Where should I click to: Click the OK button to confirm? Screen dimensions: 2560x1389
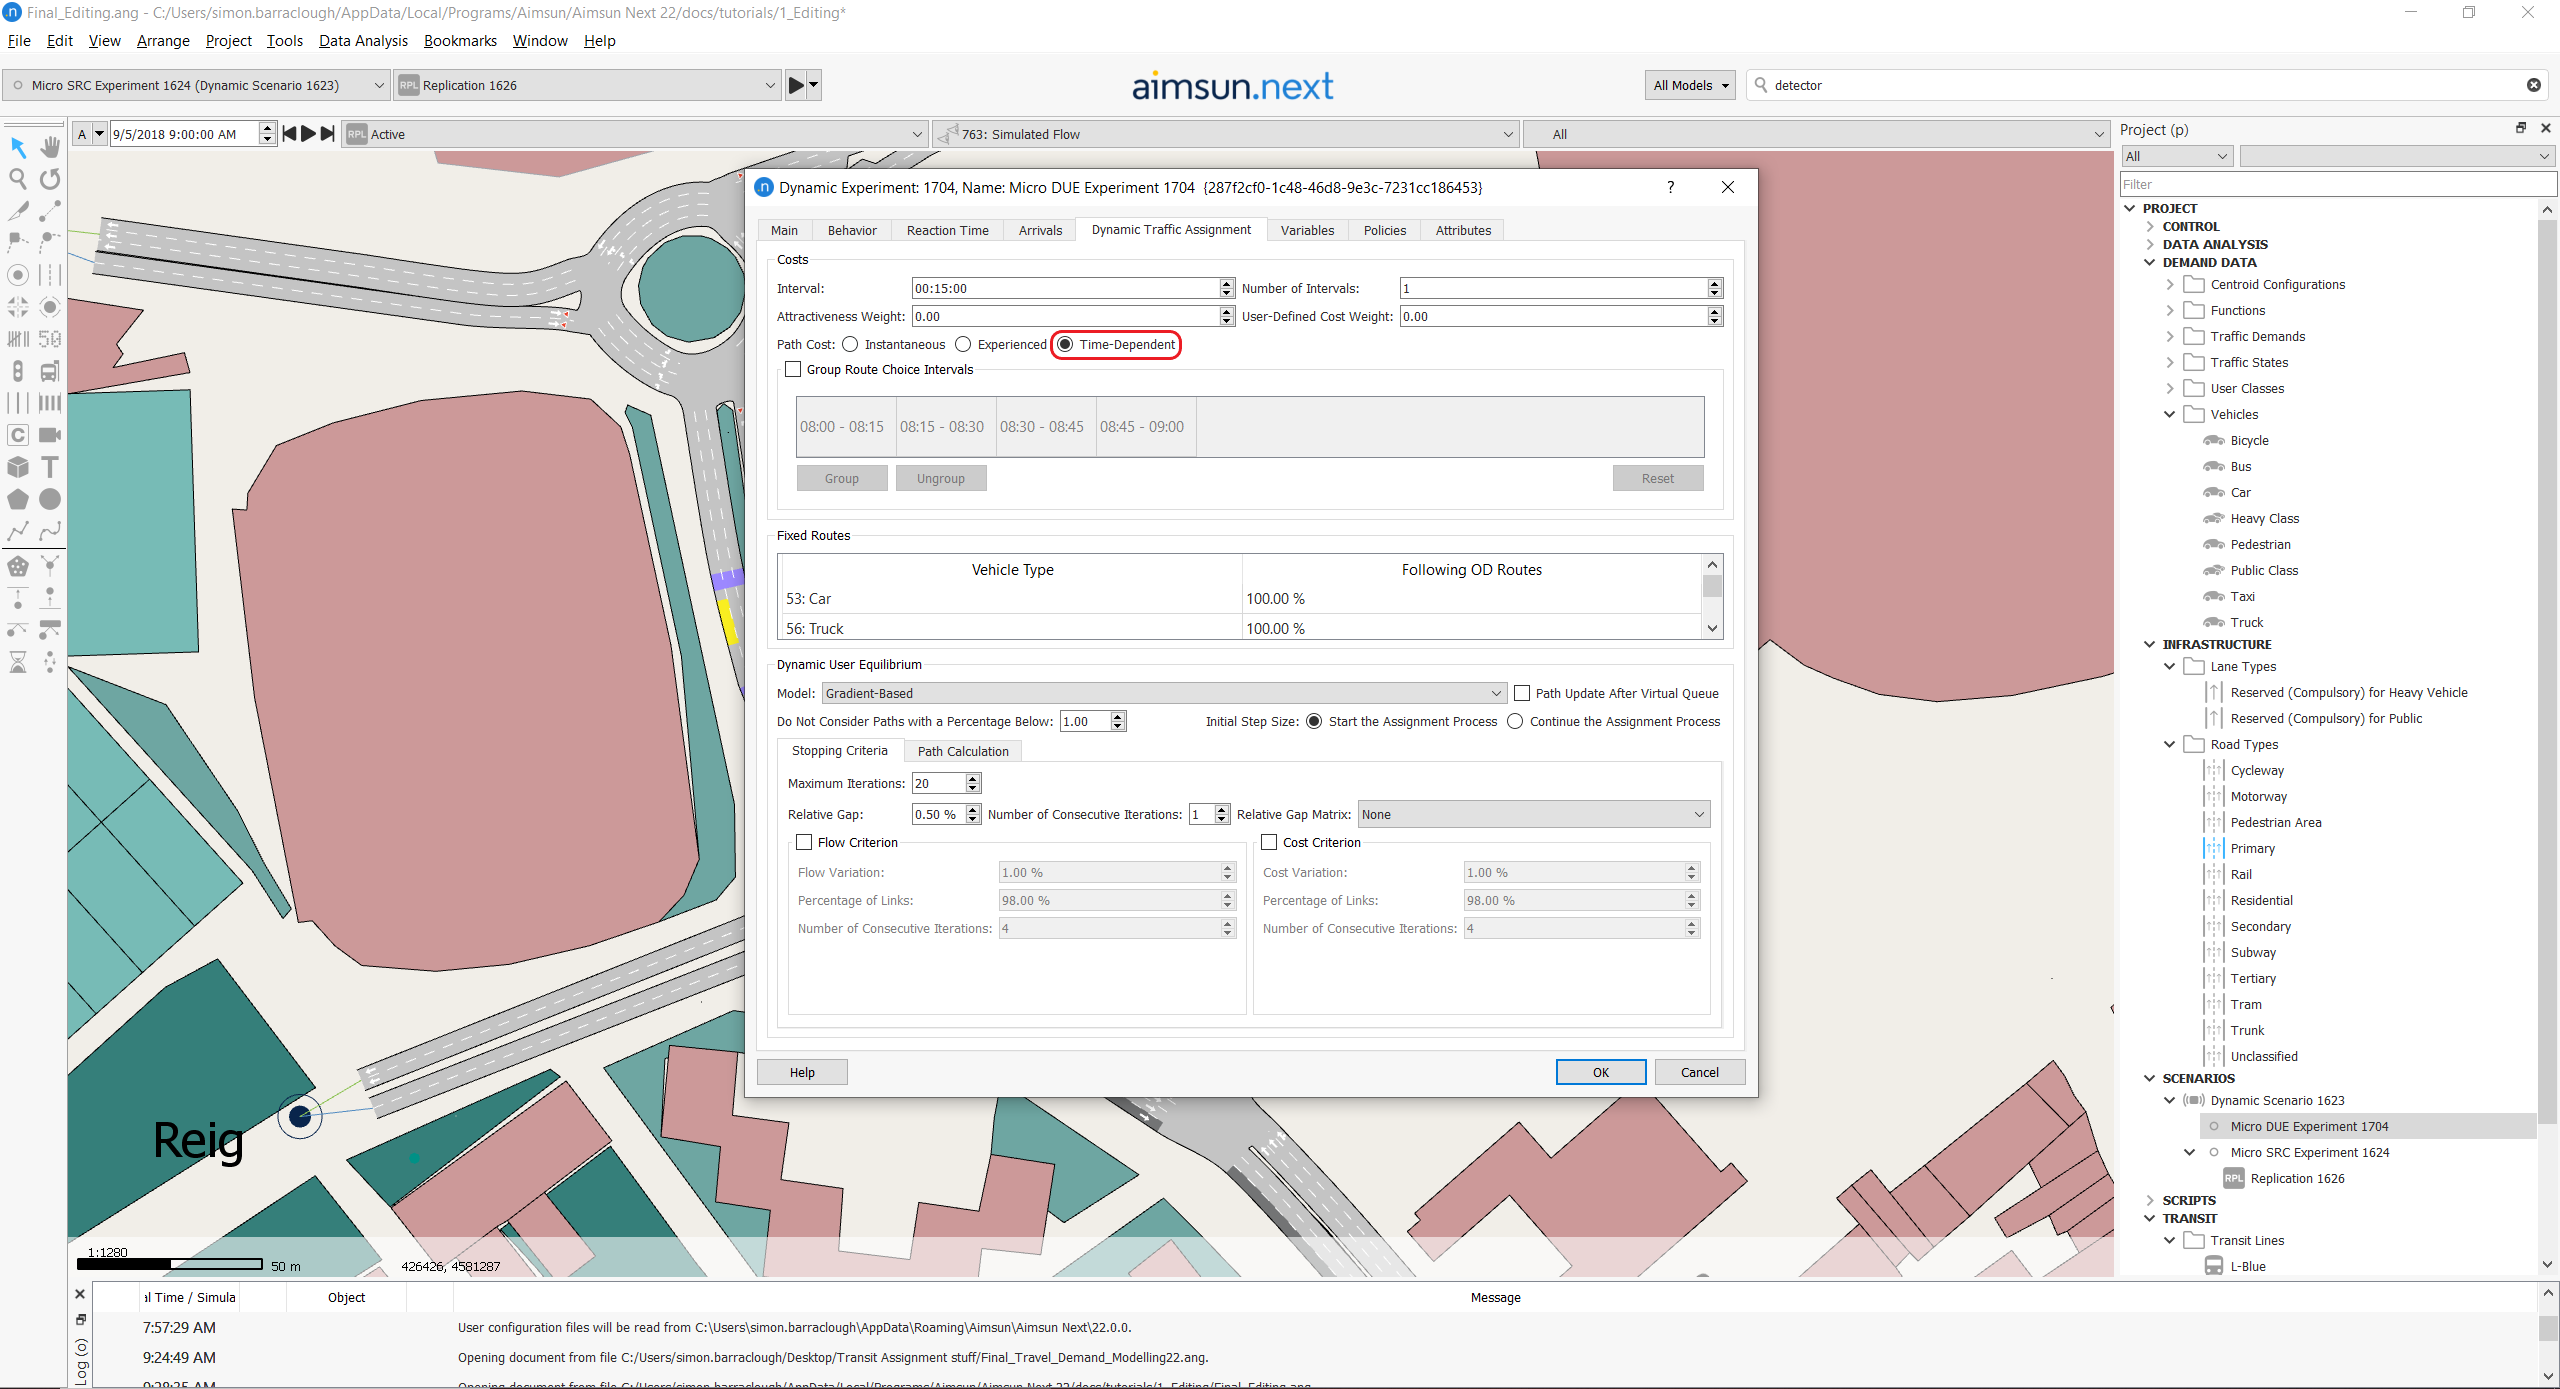1599,1073
